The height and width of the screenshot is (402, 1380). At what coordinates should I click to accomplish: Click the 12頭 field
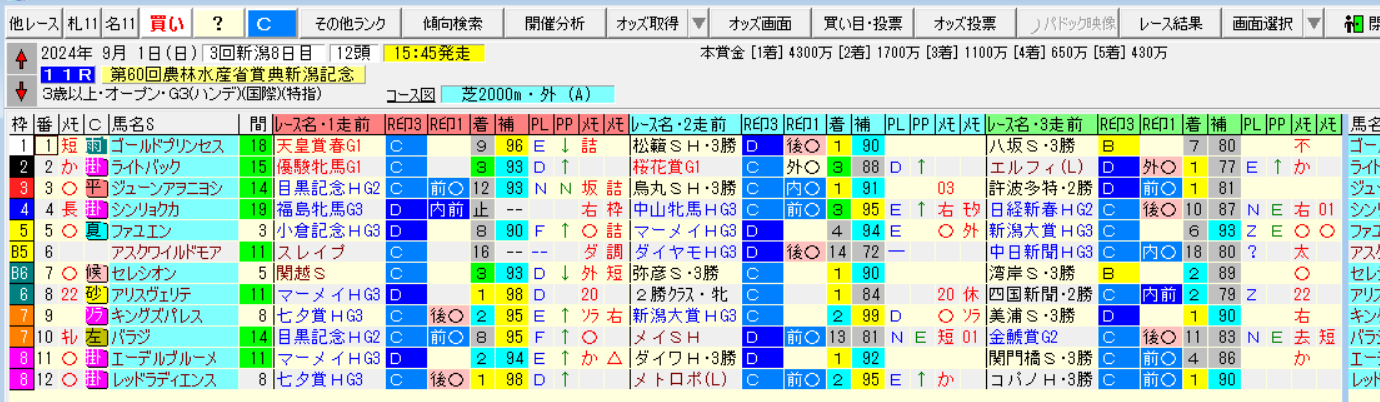pos(353,53)
